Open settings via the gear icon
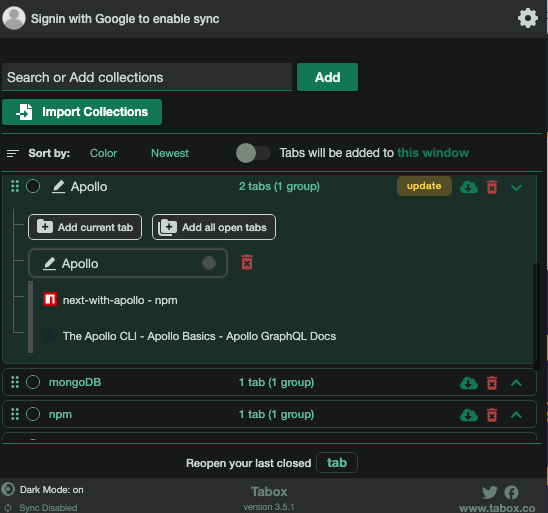Image resolution: width=548 pixels, height=513 pixels. click(x=527, y=18)
